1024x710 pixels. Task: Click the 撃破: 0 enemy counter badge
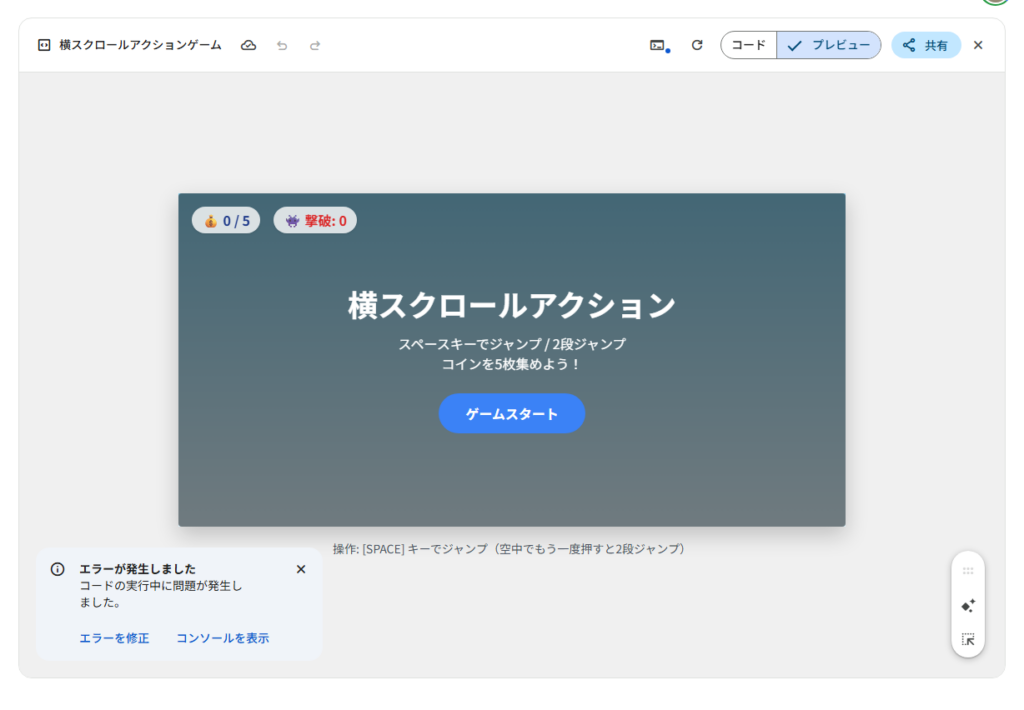[x=315, y=221]
